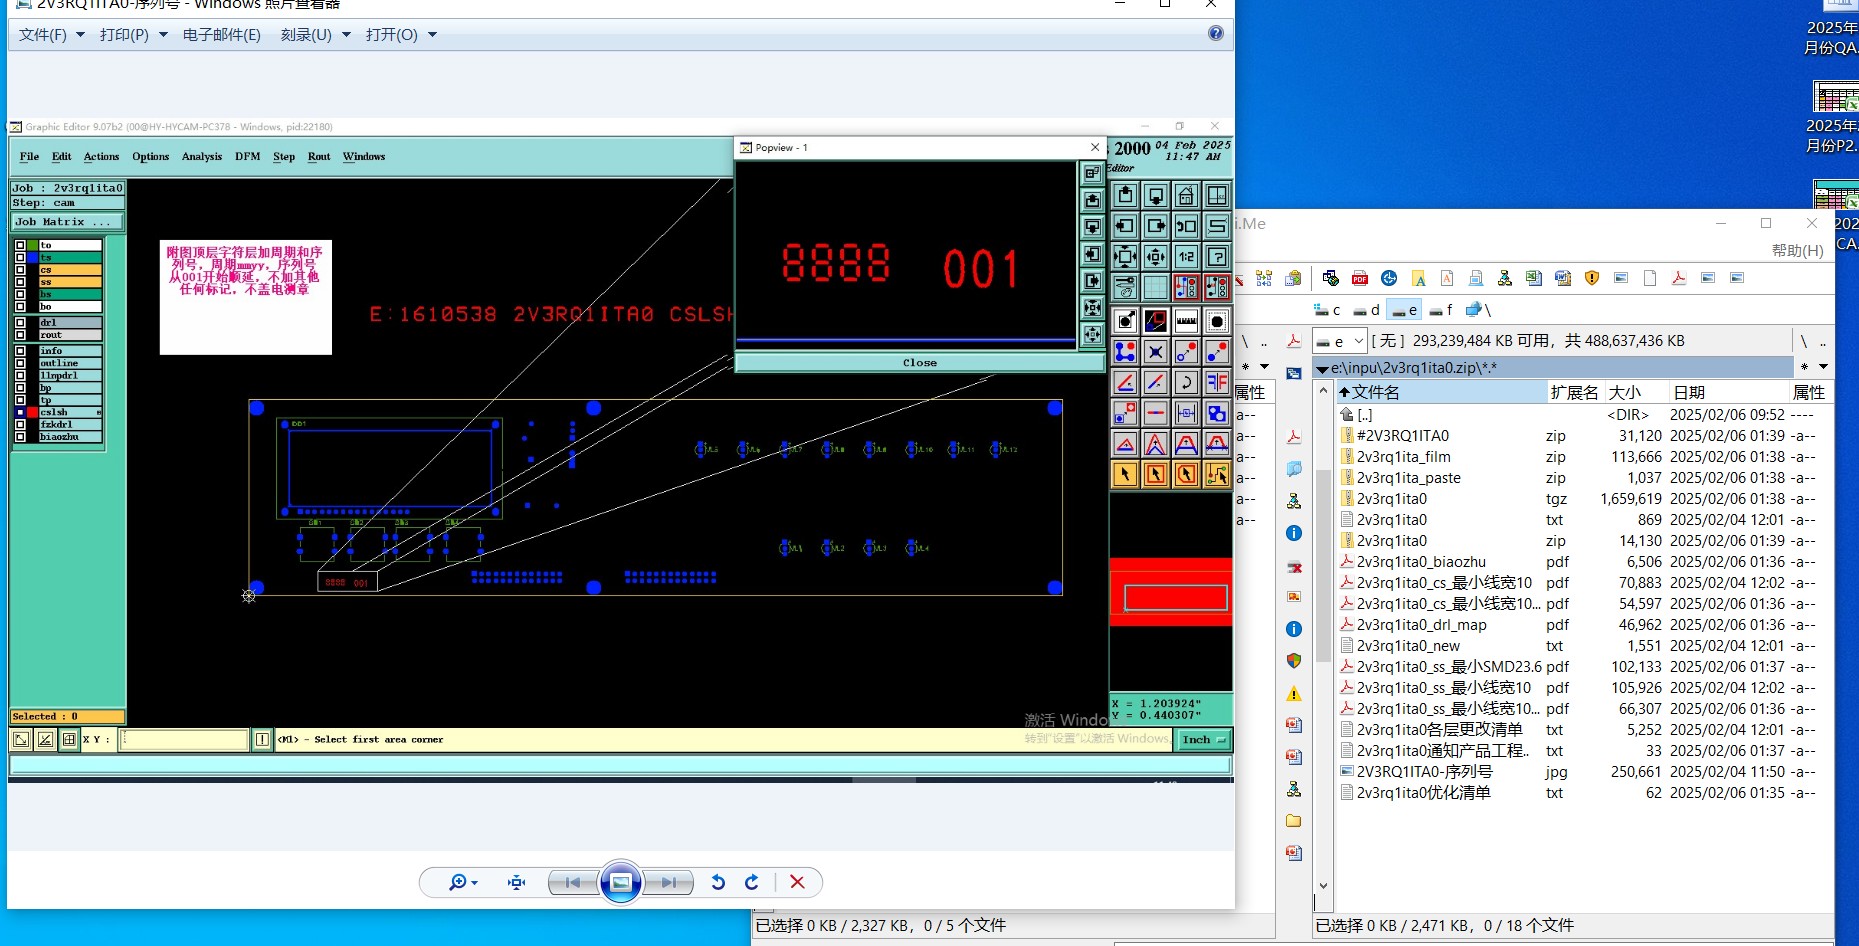Open the 打开(O) dropdown menu
This screenshot has width=1859, height=946.
click(401, 35)
